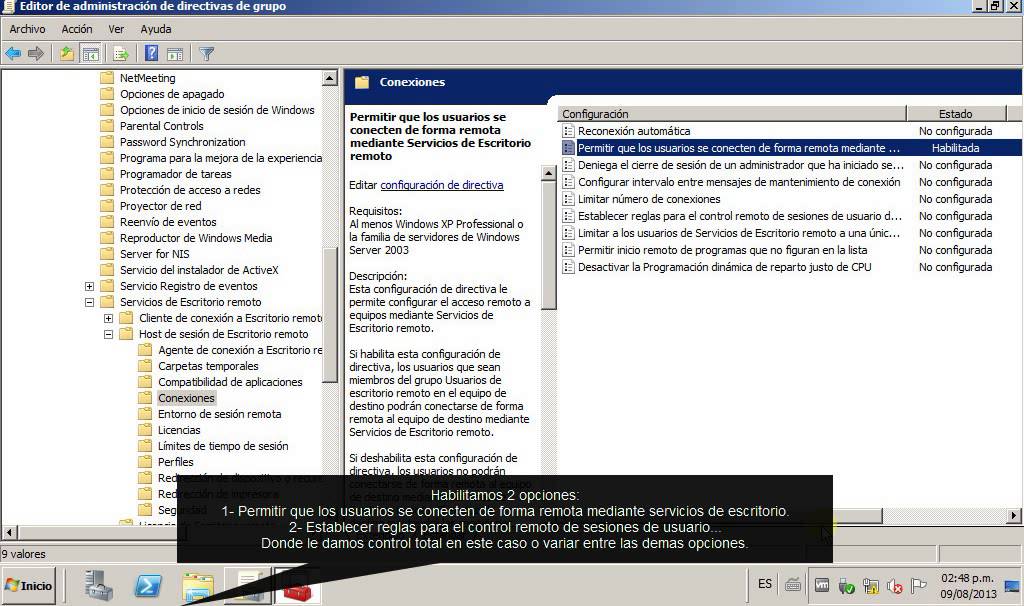1024x606 pixels.
Task: Click the tree pane horizontal scroll left arrow
Action: 9,532
